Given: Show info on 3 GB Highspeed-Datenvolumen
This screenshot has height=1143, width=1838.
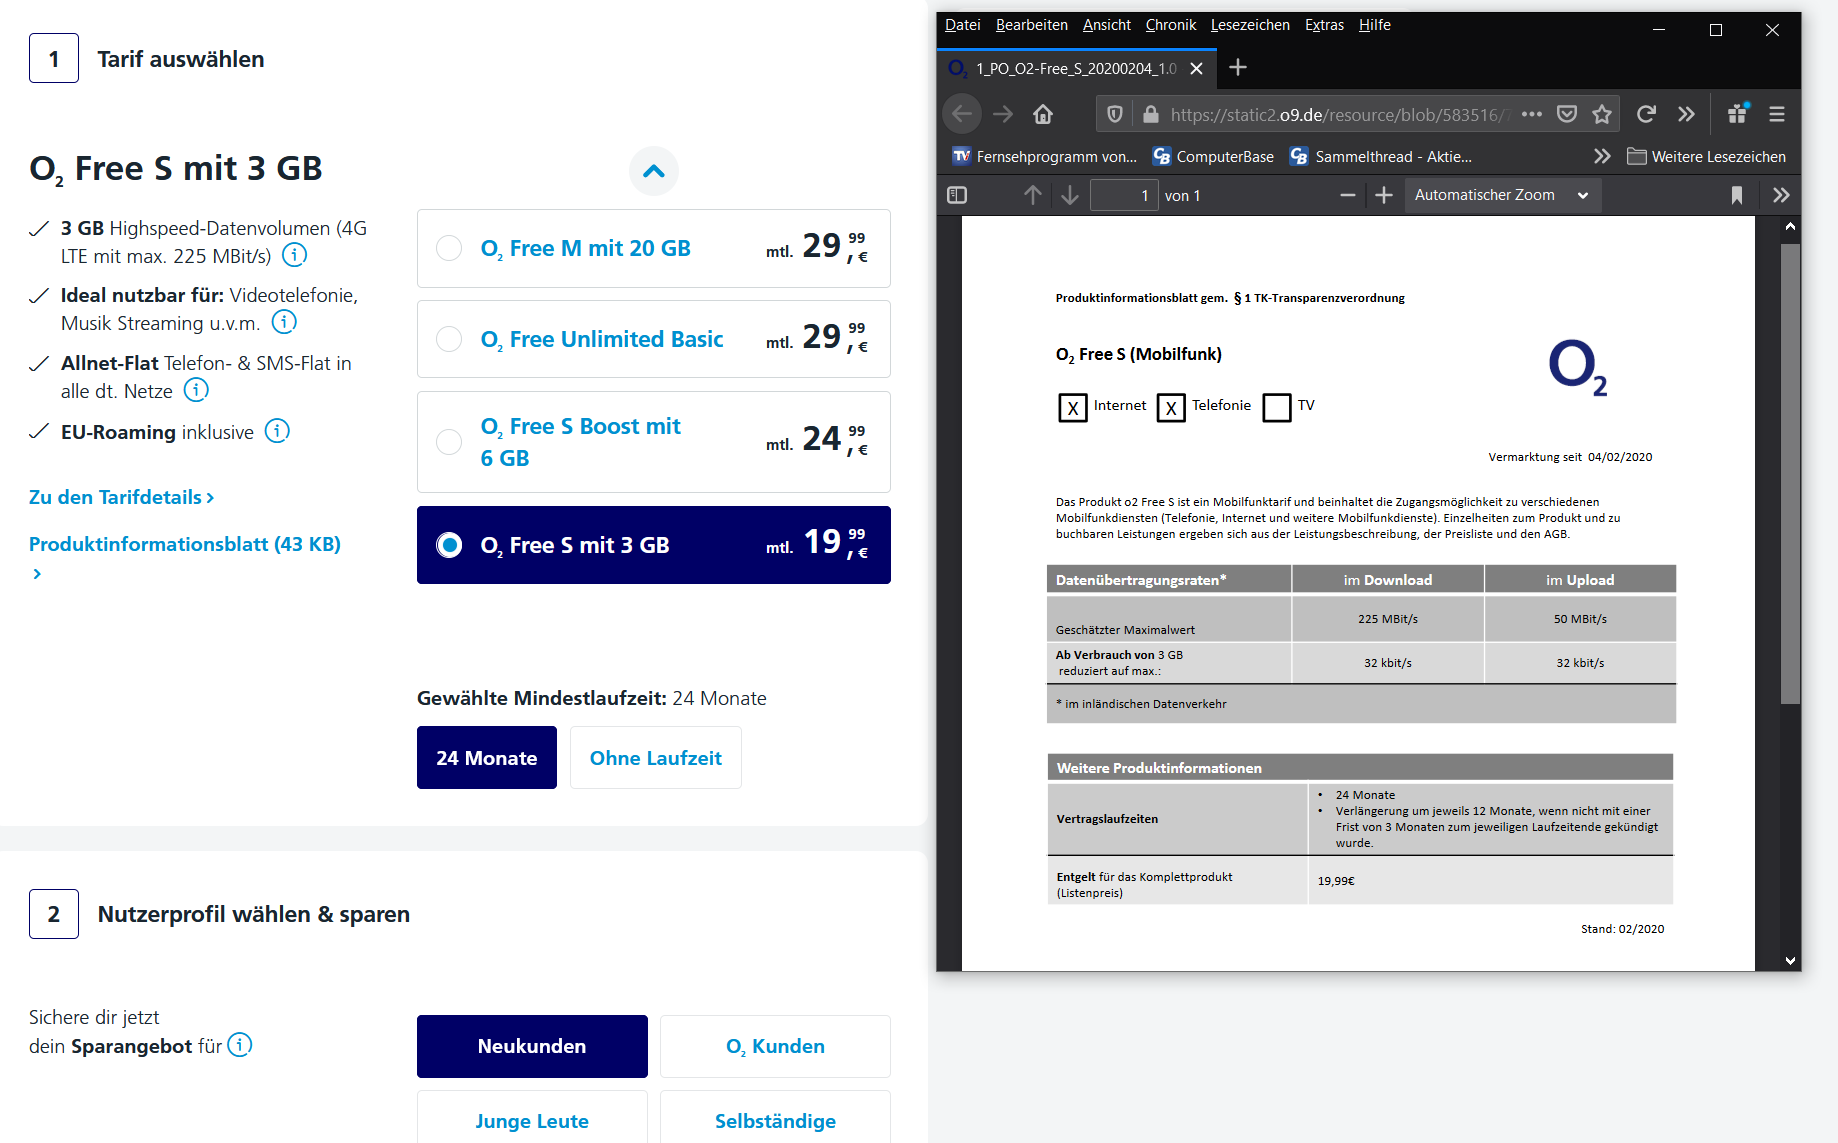Looking at the screenshot, I should [x=294, y=255].
